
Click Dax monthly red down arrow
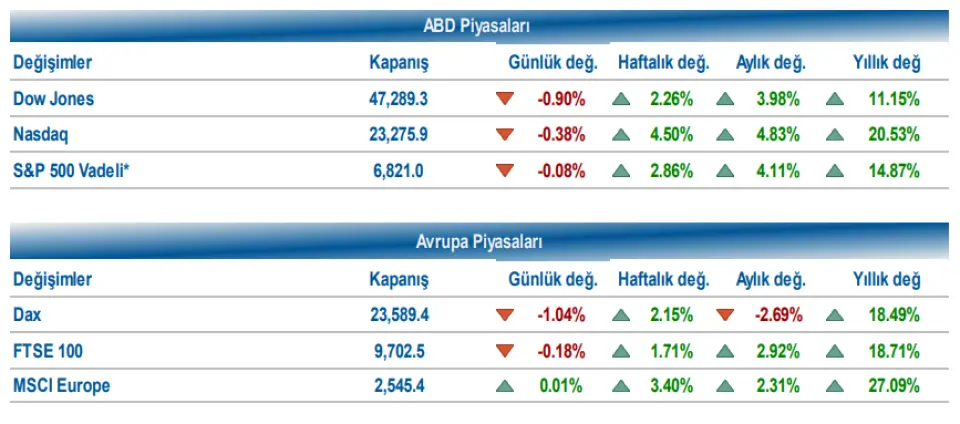coord(726,315)
